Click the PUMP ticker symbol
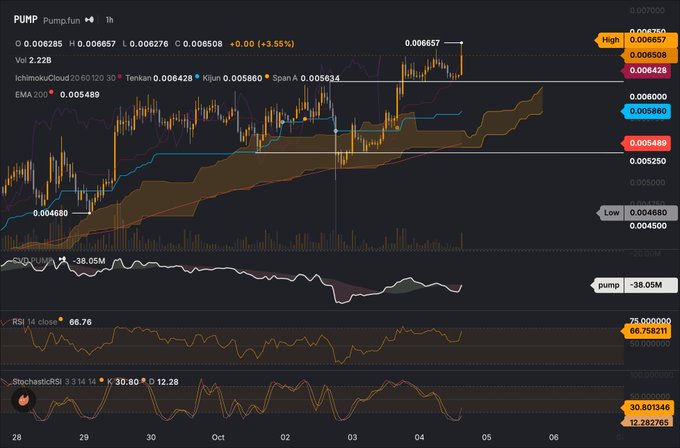This screenshot has width=680, height=448. tap(26, 20)
